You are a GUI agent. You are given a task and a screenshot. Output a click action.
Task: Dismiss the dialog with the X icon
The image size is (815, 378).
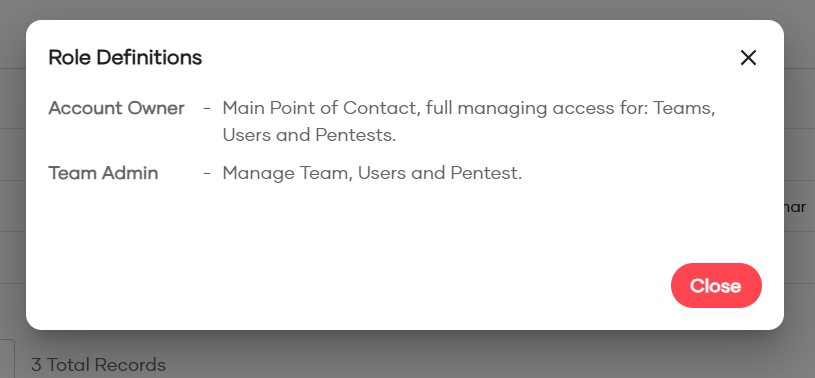[x=748, y=58]
